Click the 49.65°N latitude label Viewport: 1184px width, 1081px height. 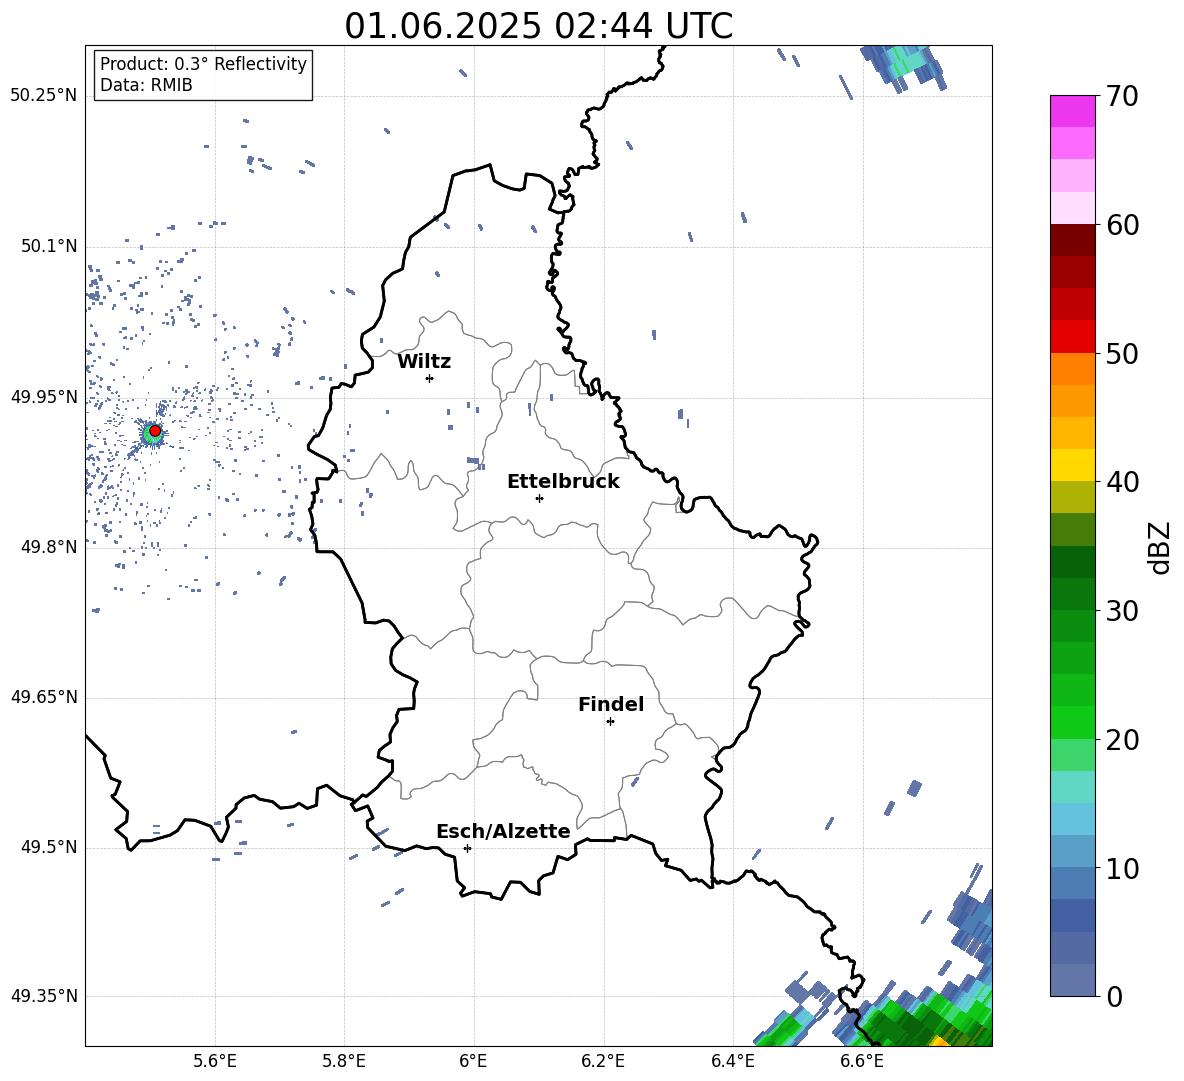click(x=43, y=697)
